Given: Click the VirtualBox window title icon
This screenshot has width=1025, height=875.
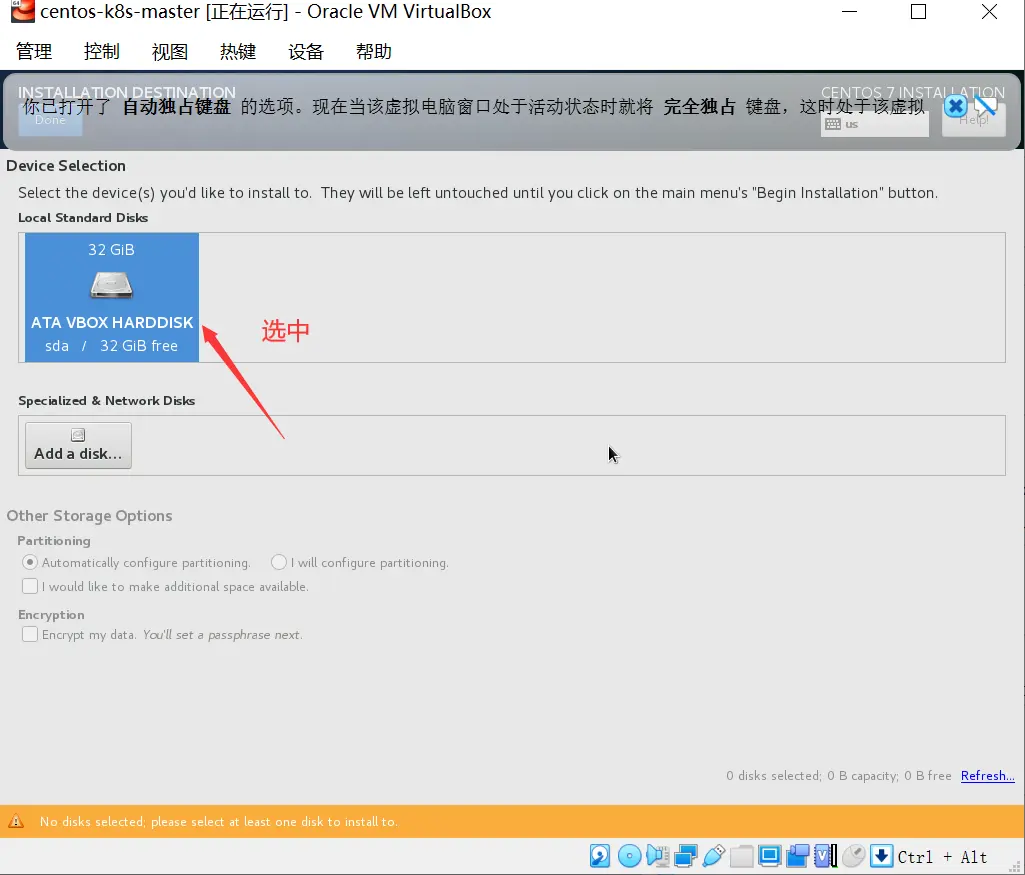Looking at the screenshot, I should [23, 11].
